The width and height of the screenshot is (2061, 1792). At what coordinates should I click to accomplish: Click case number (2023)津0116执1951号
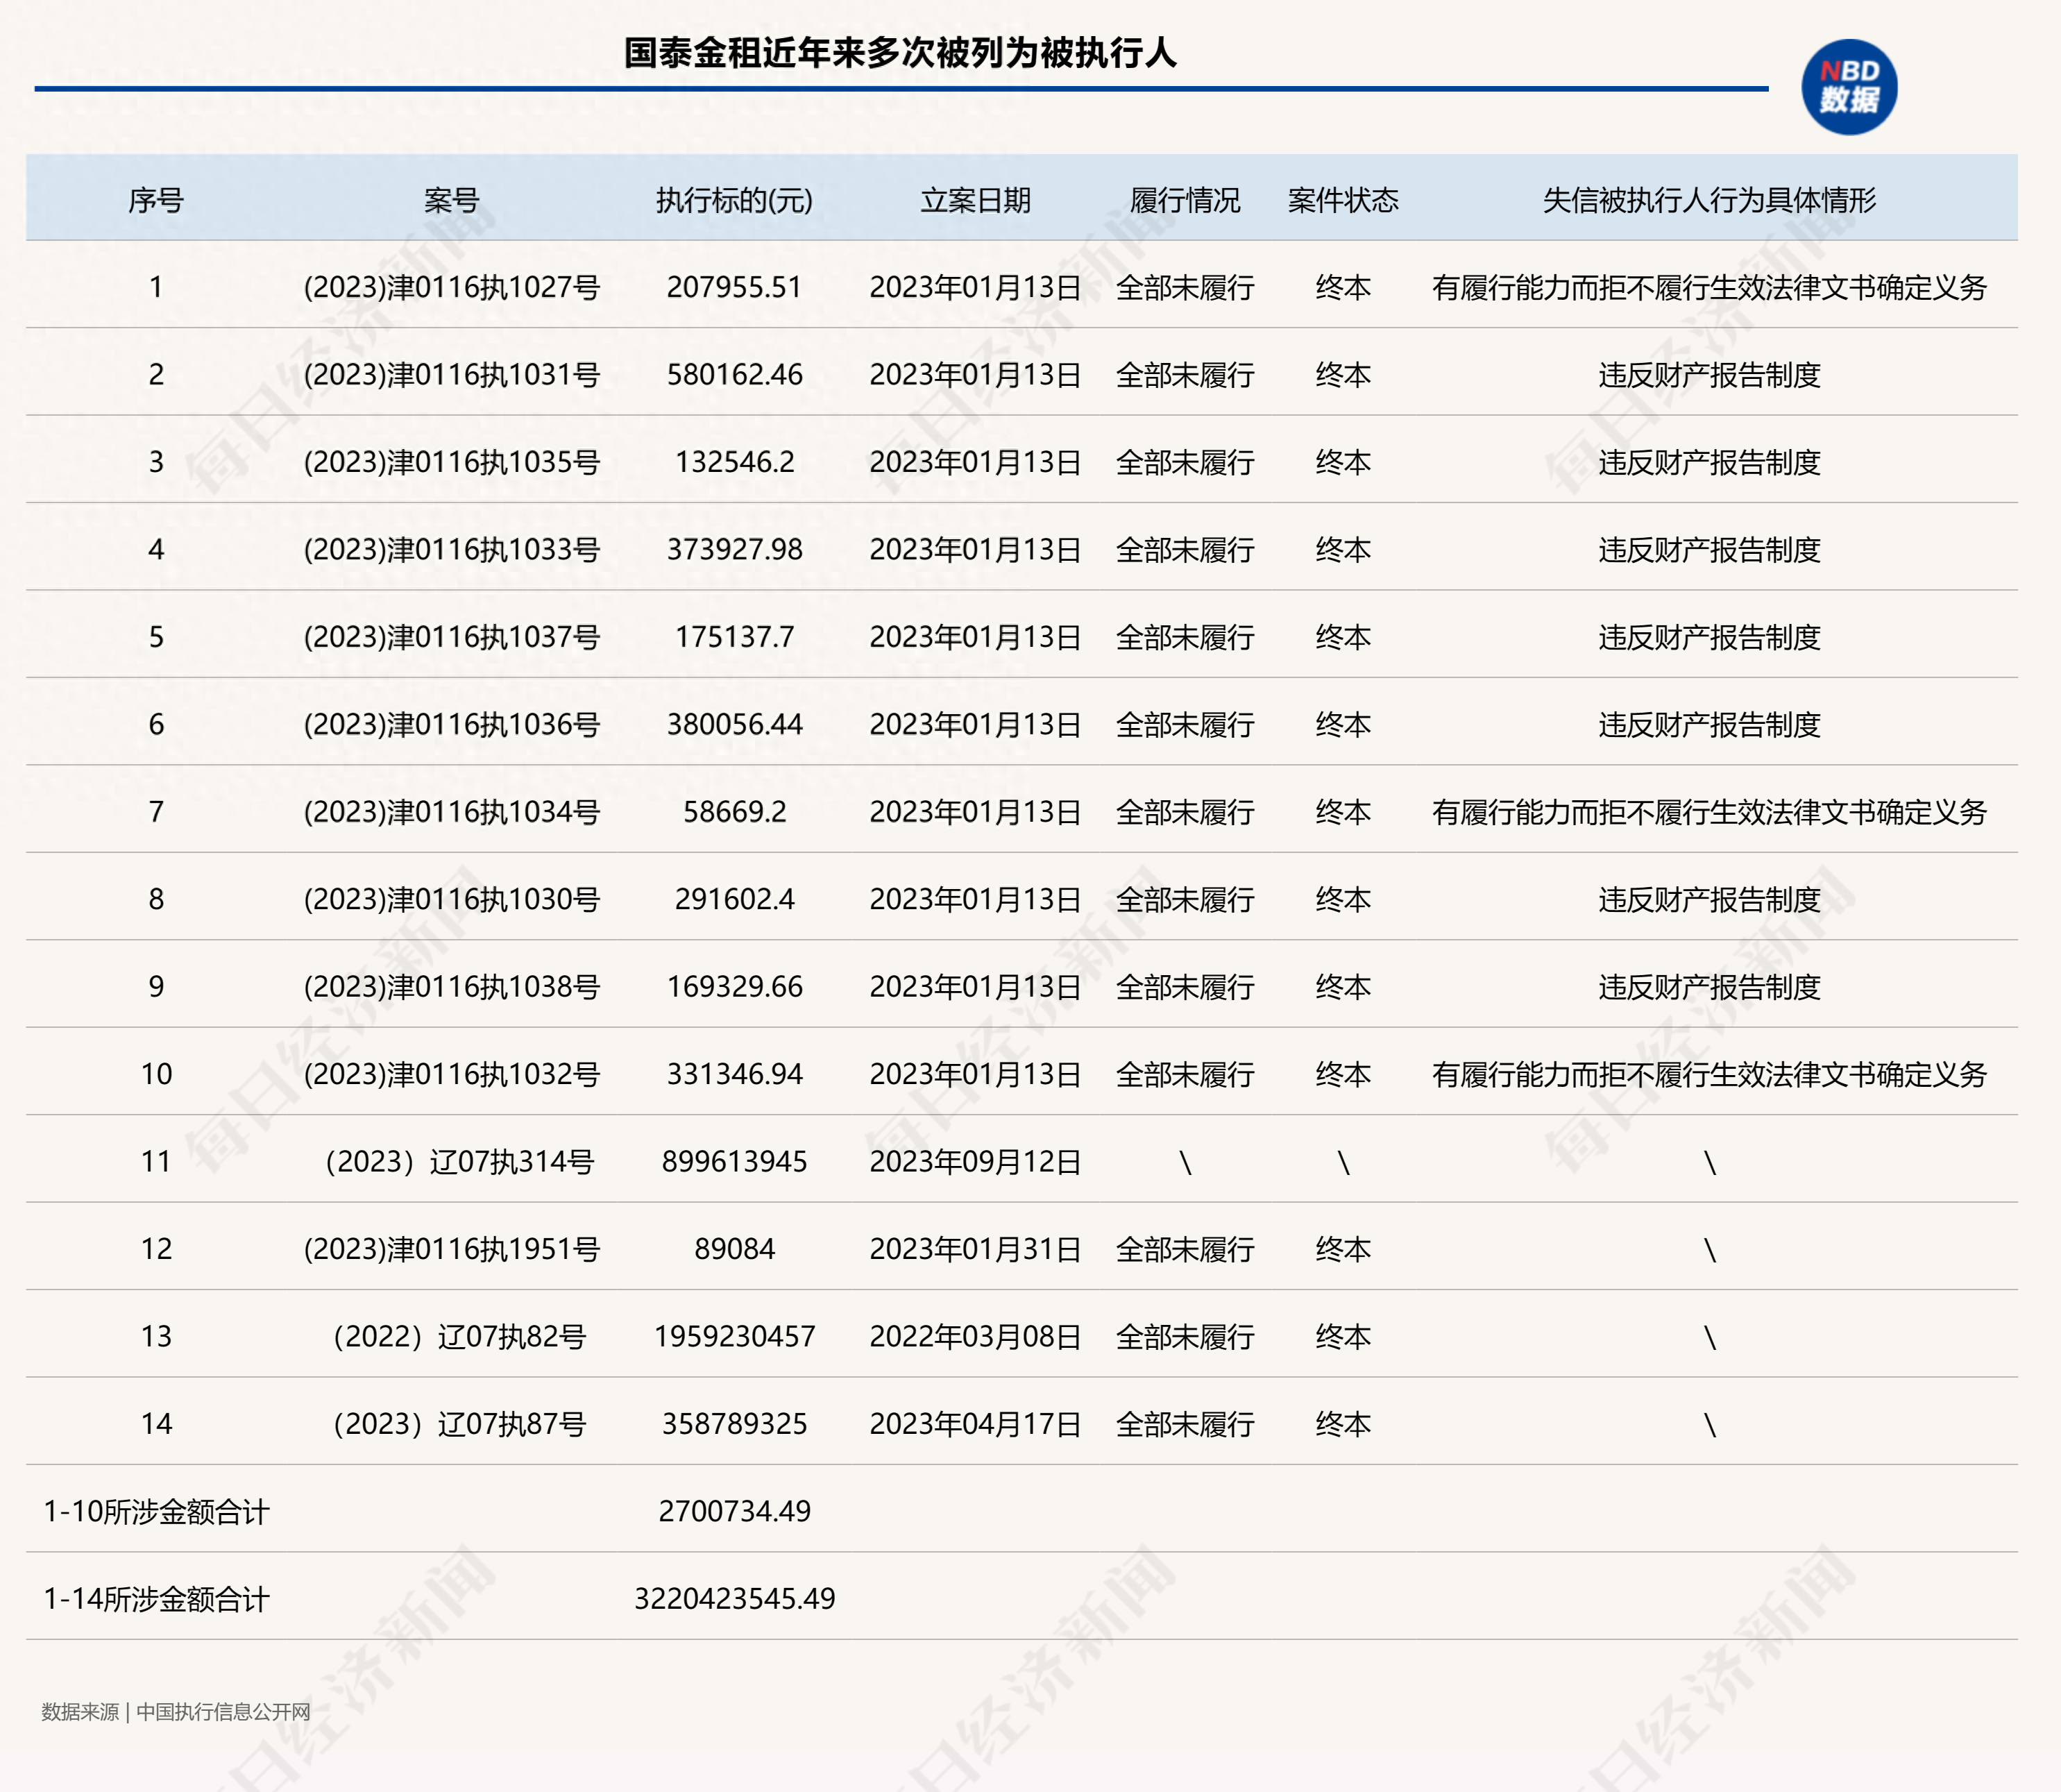tap(451, 1249)
